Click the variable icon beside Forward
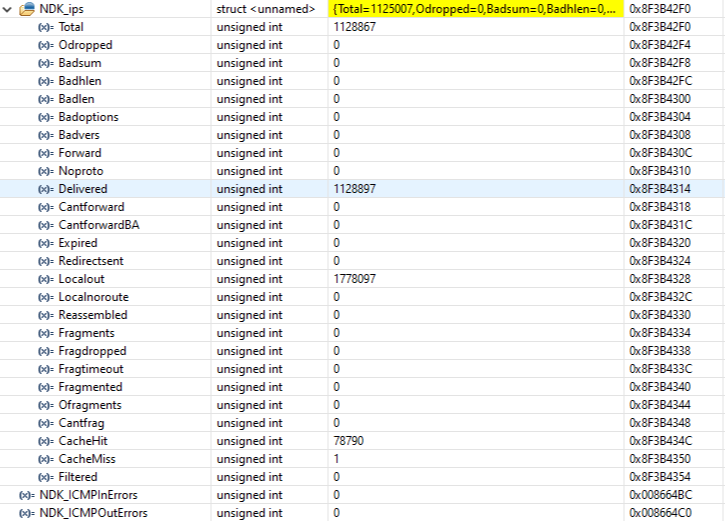 [x=46, y=153]
